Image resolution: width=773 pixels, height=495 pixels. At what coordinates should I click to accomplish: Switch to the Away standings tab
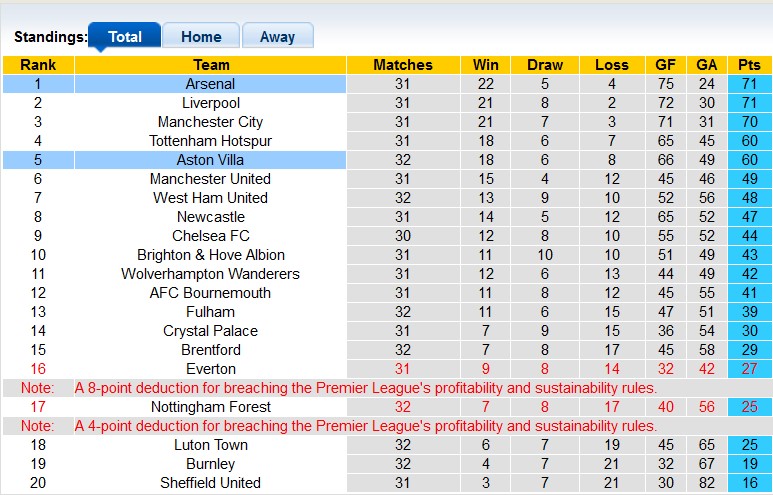(277, 37)
